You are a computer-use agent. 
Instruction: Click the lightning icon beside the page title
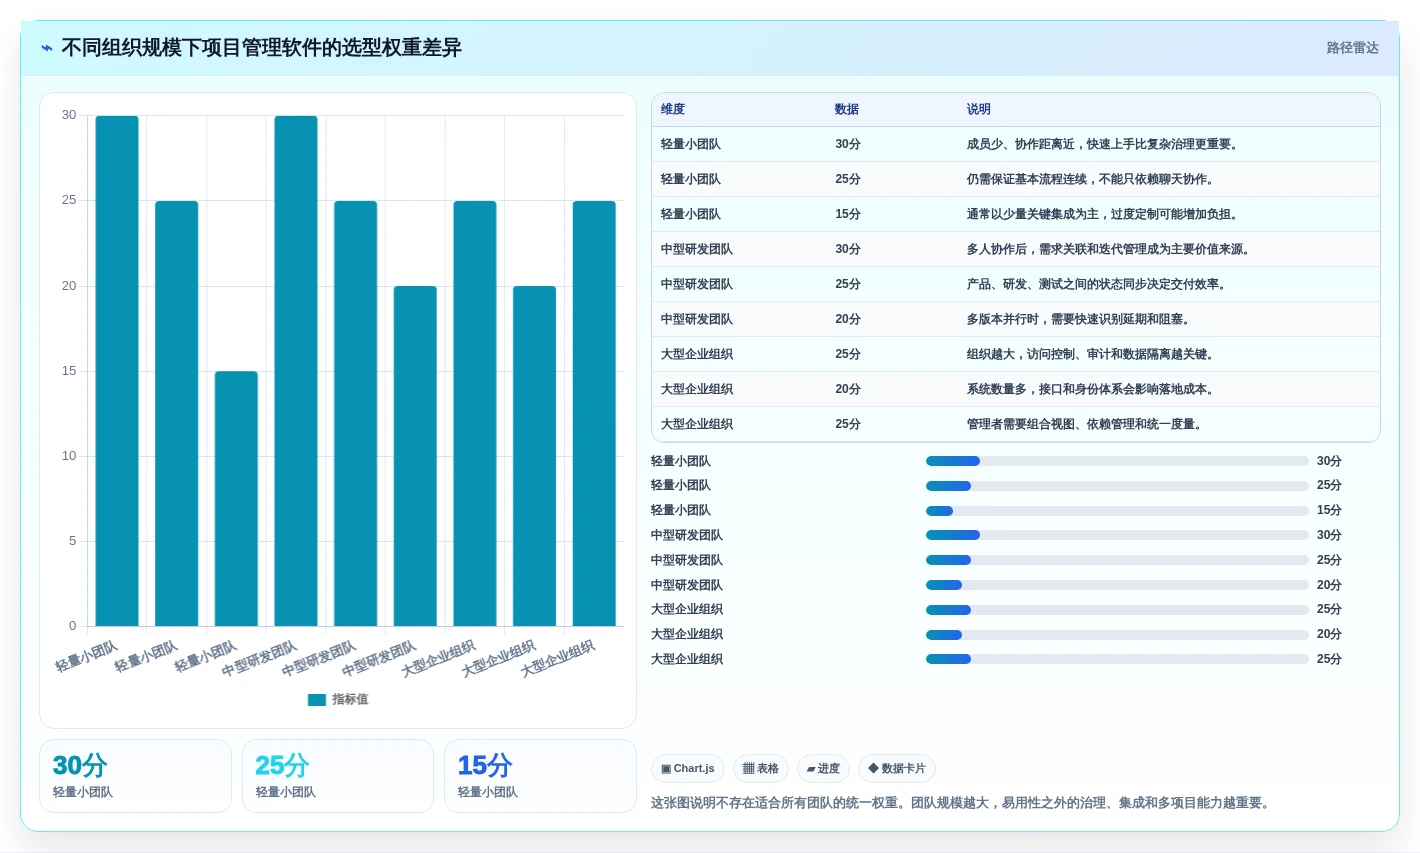pos(47,48)
